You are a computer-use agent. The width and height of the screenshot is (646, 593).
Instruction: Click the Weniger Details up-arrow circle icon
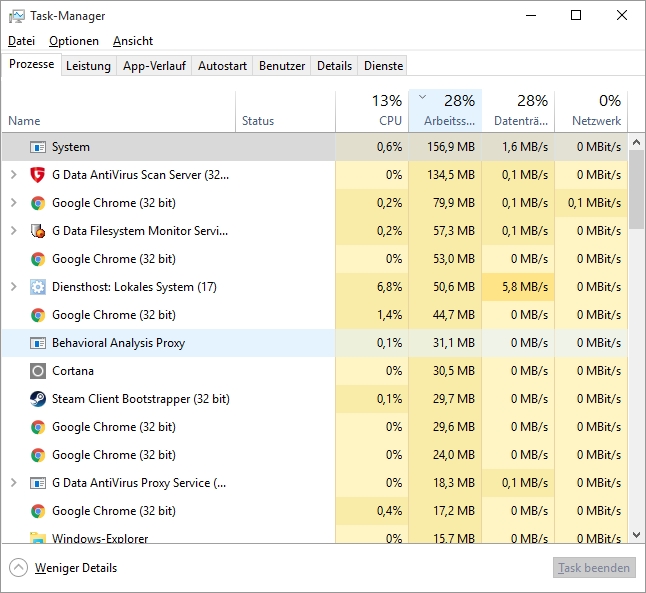click(19, 568)
